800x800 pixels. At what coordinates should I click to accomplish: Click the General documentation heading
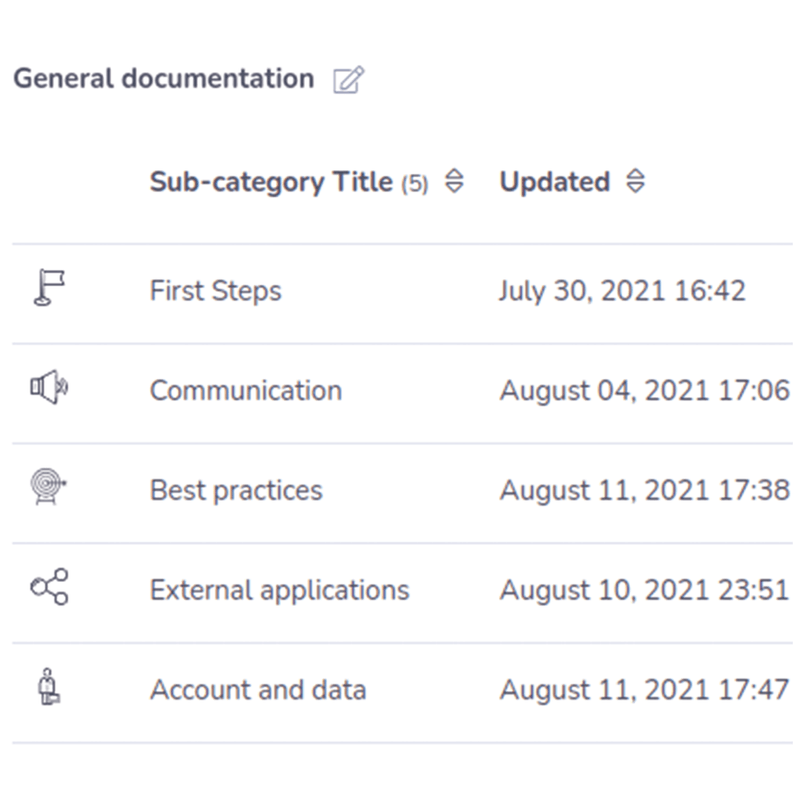coord(163,79)
